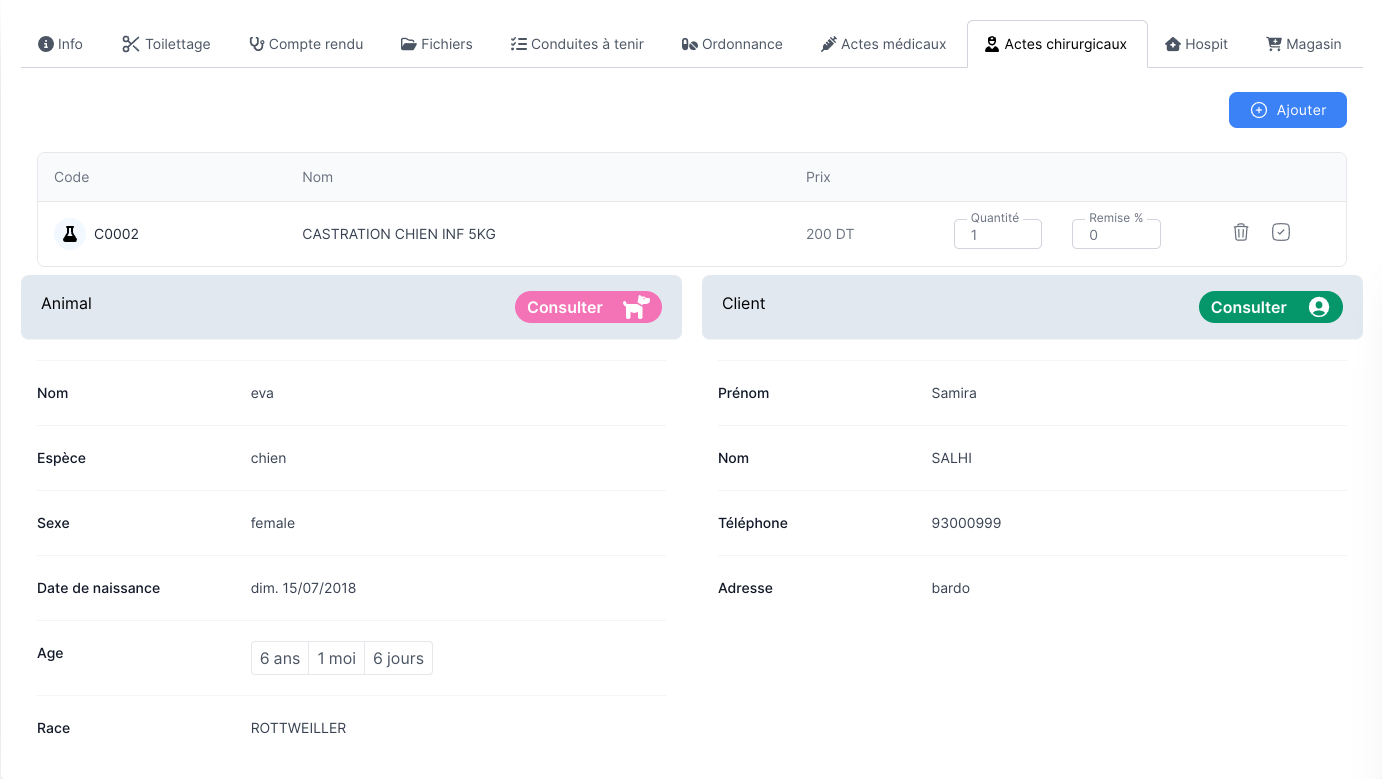Open the Hospit tab
The width and height of the screenshot is (1382, 779).
point(1196,44)
